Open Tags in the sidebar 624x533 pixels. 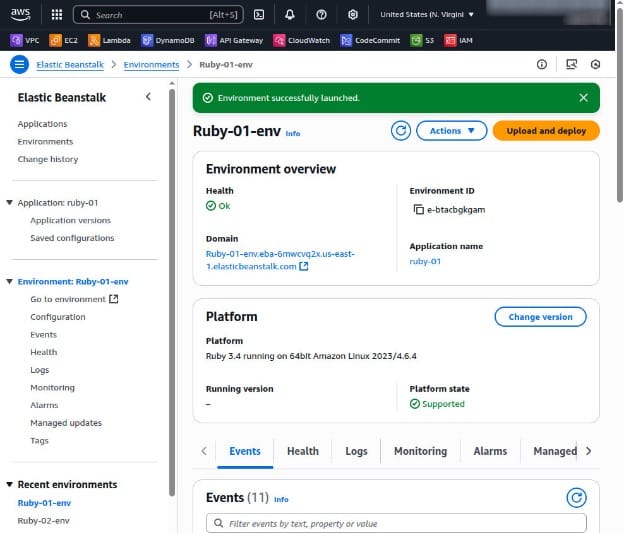click(x=39, y=441)
